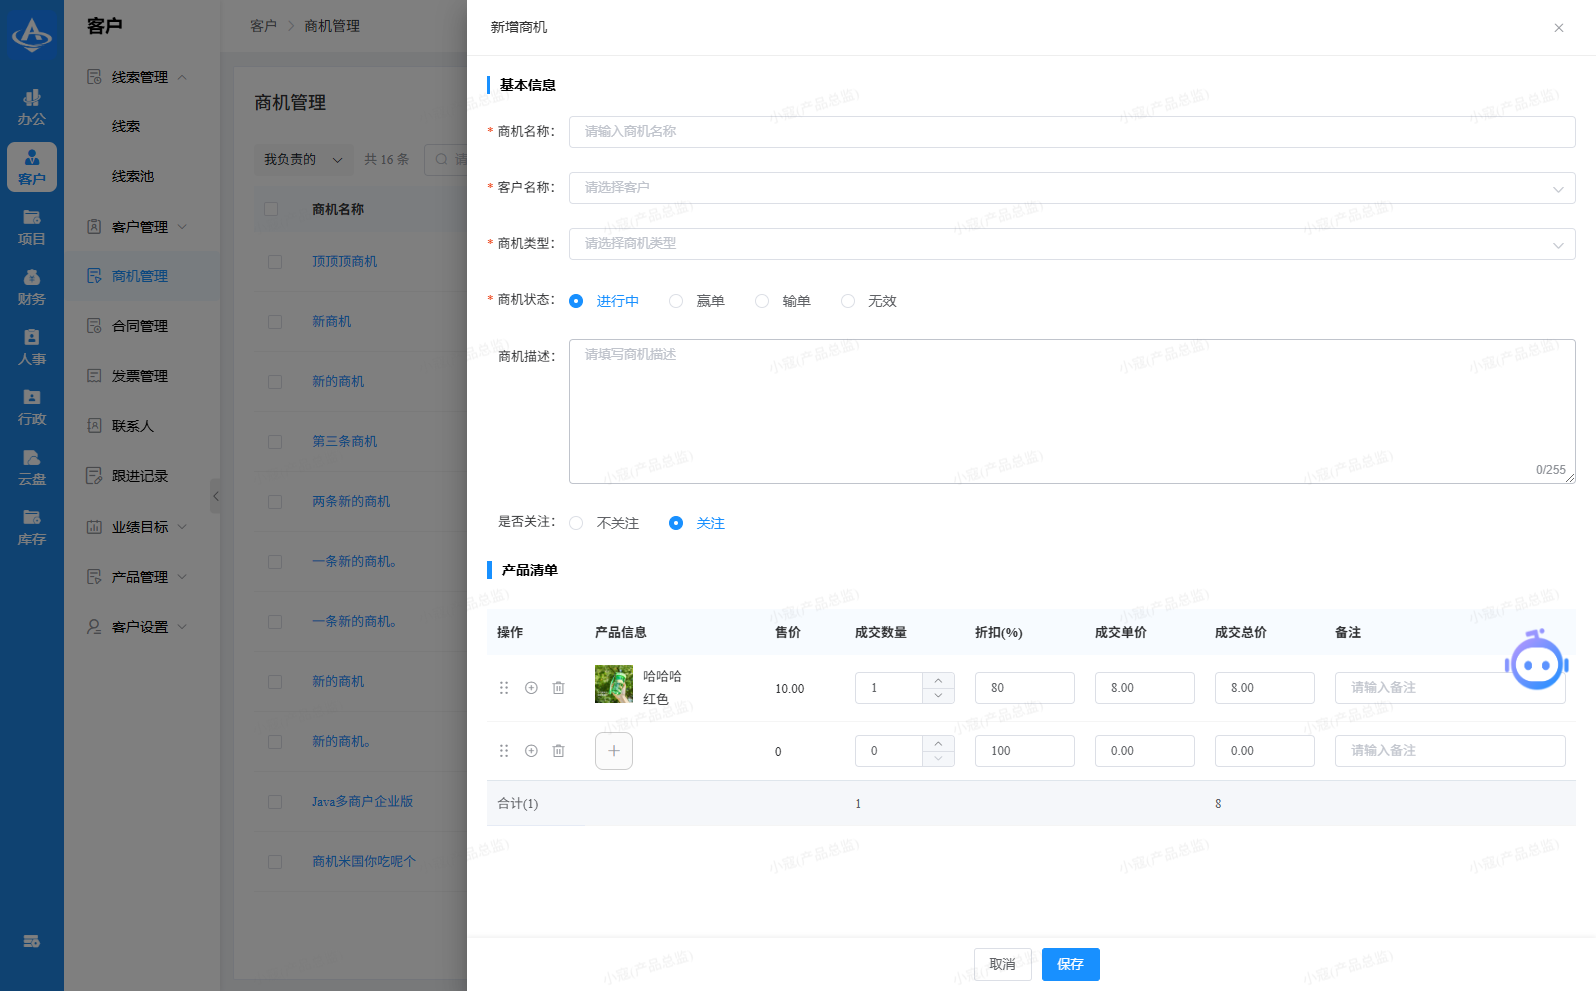Click the 保存 button
Image resolution: width=1596 pixels, height=991 pixels.
(1070, 964)
